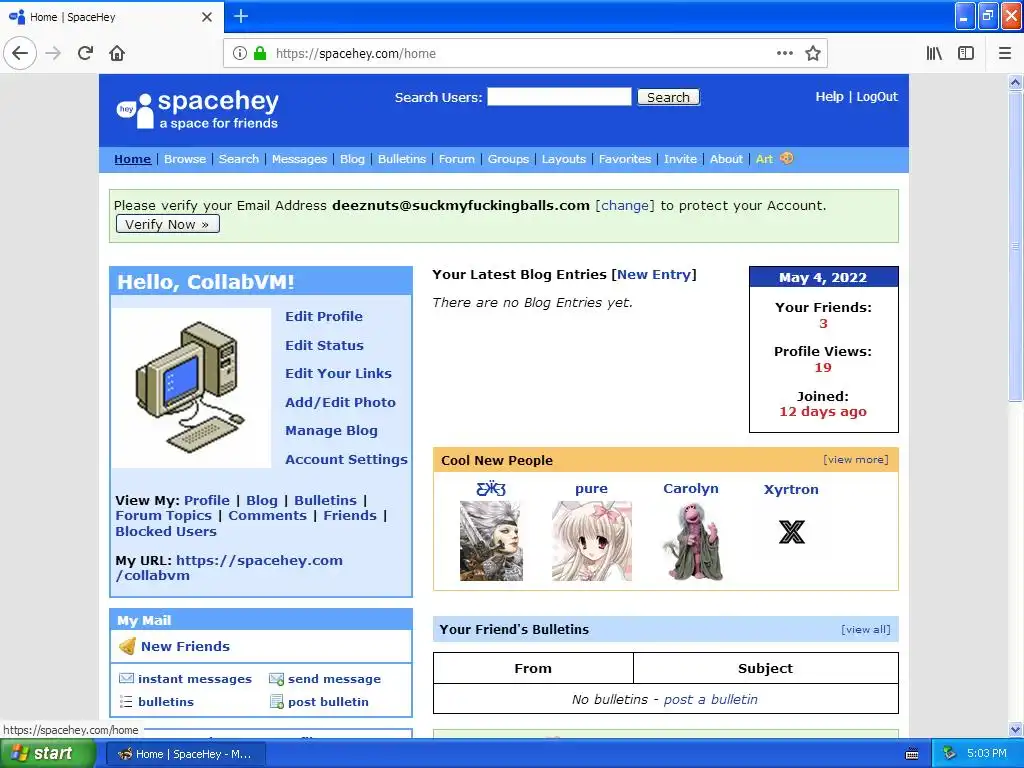Click the Art palette icon in navigation

[x=786, y=158]
